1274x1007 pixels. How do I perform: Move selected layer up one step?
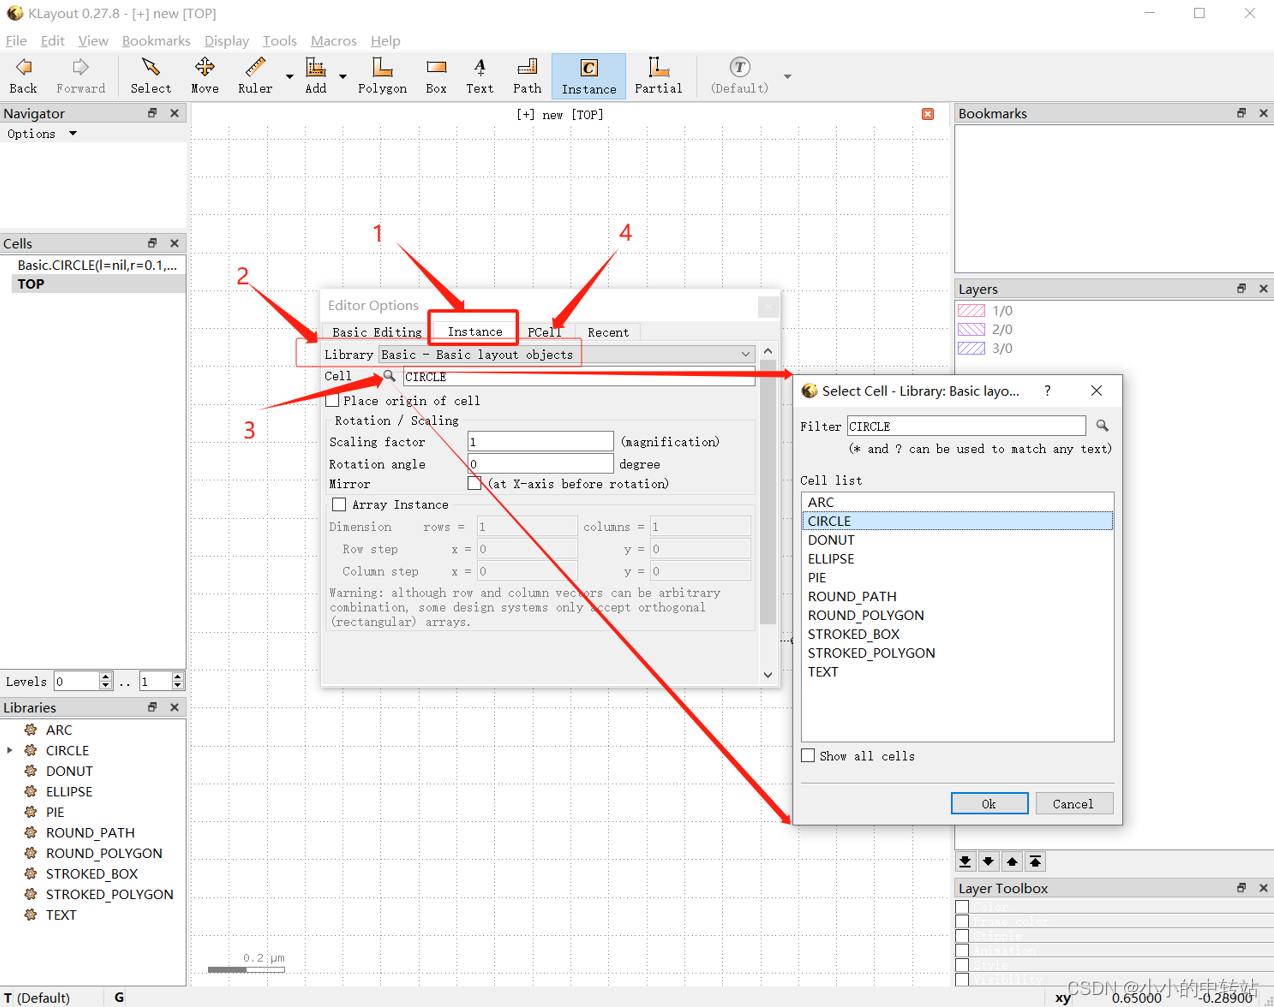[1012, 861]
